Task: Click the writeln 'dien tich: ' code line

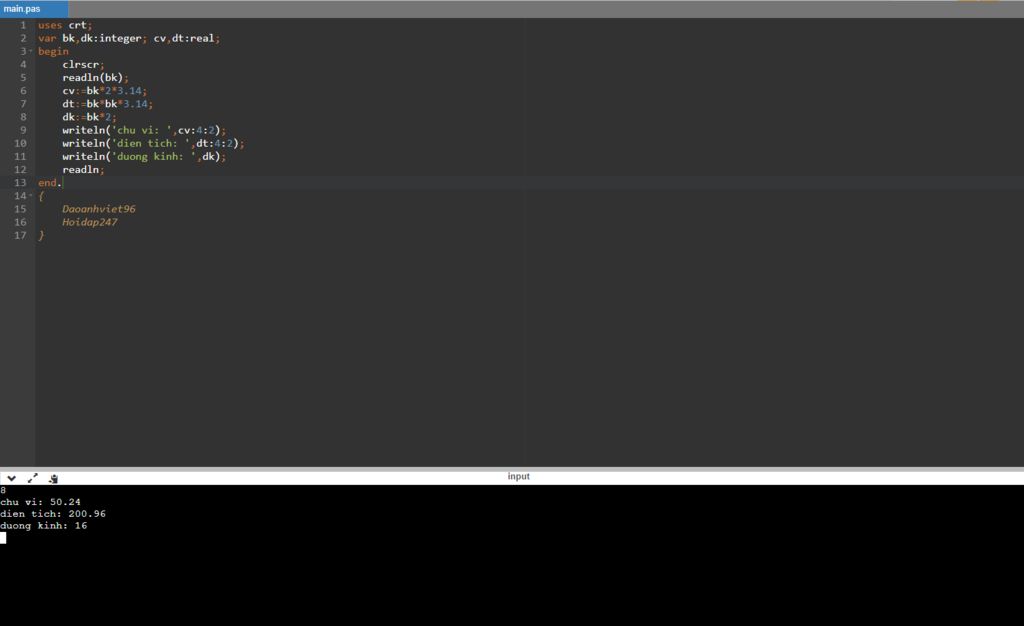Action: click(153, 143)
